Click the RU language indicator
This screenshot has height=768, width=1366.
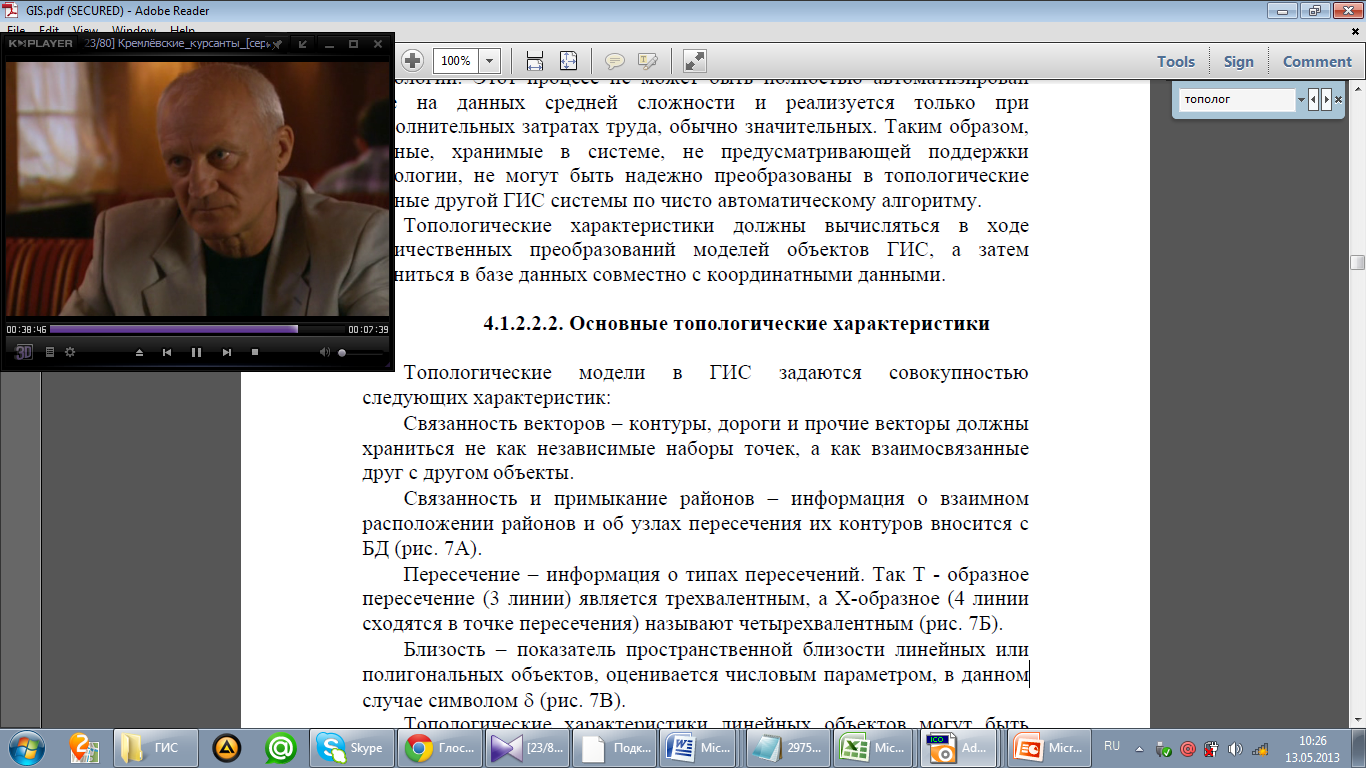[1111, 746]
